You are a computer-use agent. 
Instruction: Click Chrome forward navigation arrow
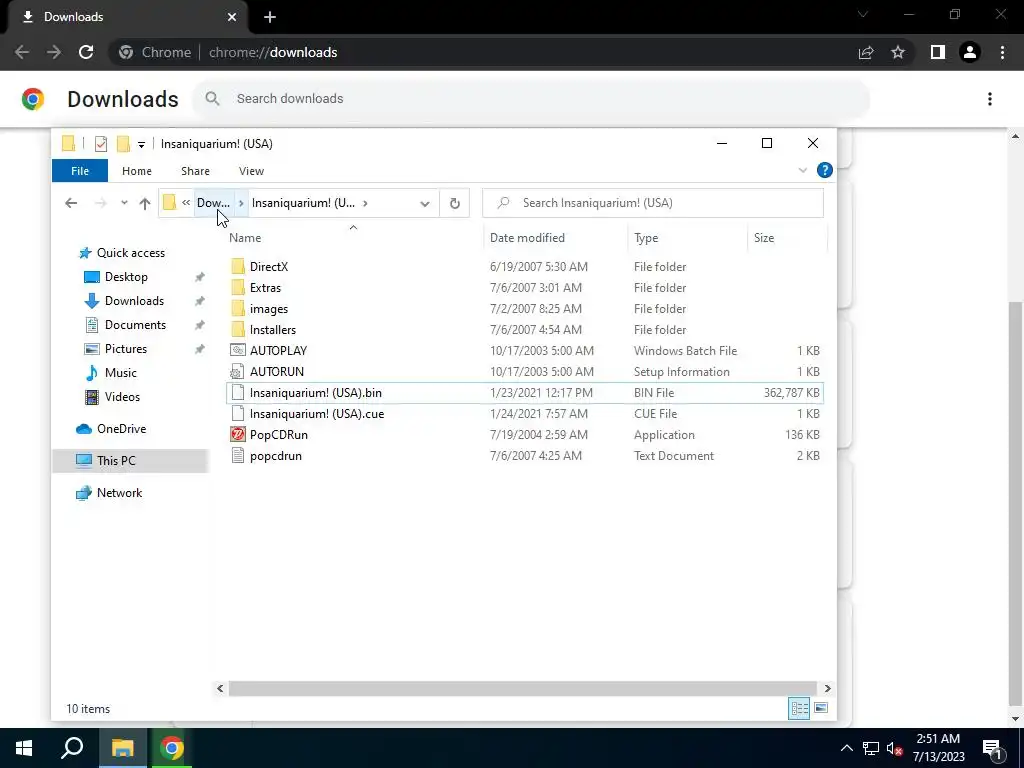pos(54,52)
